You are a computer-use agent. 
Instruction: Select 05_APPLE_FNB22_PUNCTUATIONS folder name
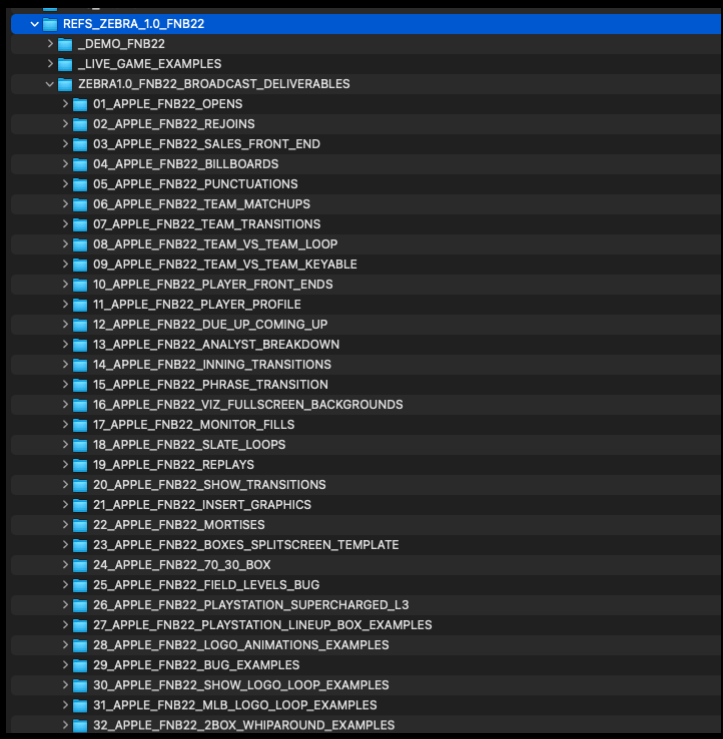tap(196, 184)
